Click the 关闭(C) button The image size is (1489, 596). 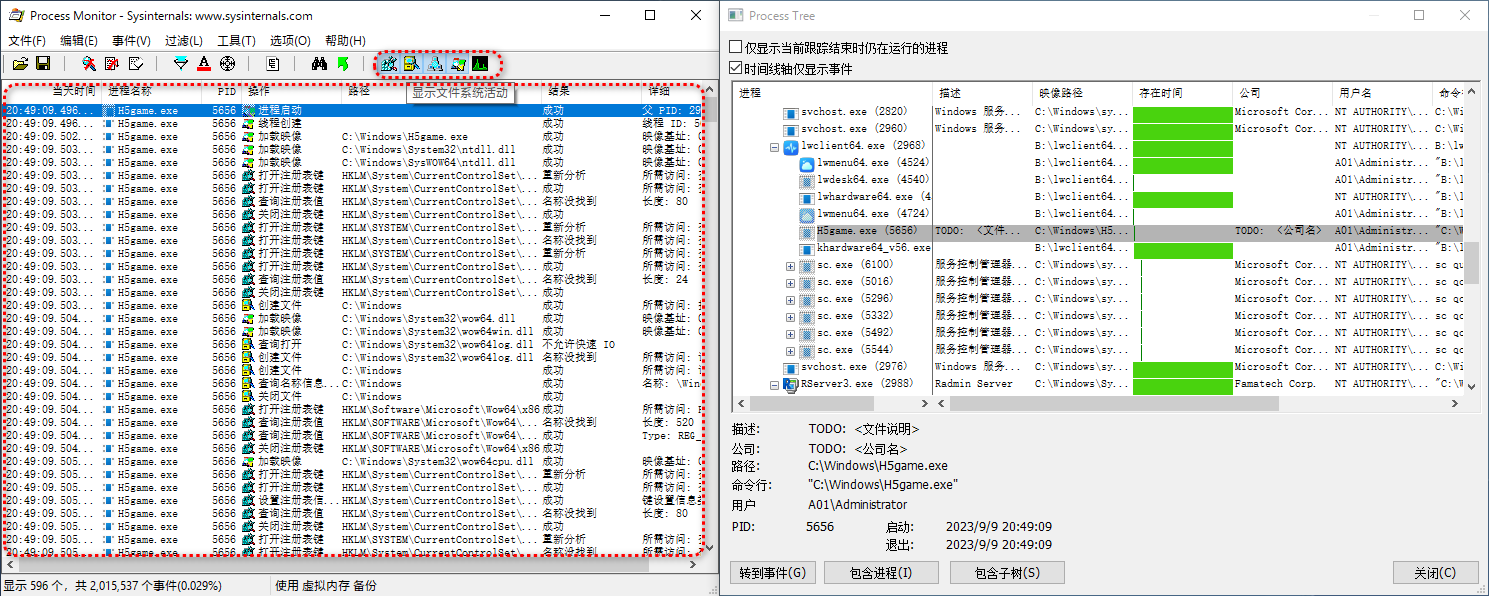click(x=1435, y=573)
